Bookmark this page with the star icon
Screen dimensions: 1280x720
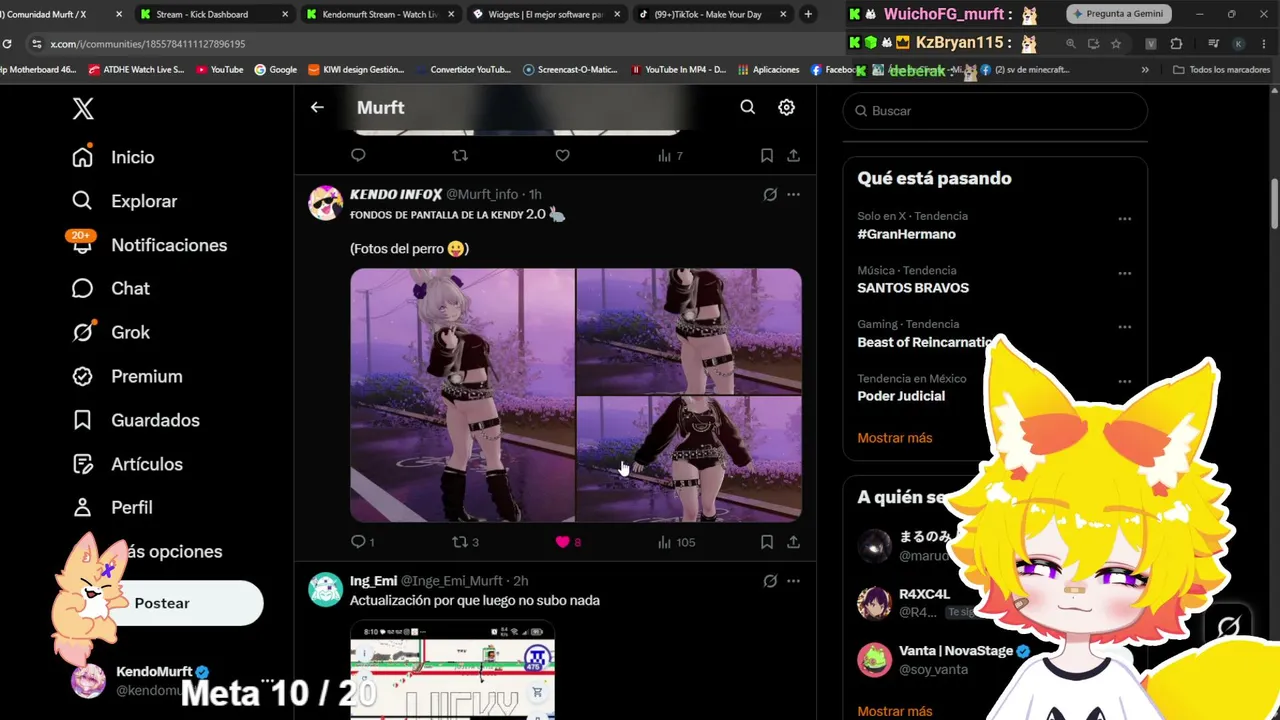(x=1116, y=44)
